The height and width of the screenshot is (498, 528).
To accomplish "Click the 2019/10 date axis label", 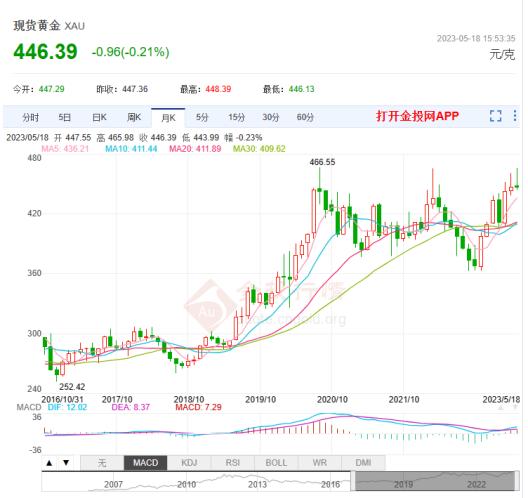I will click(260, 400).
